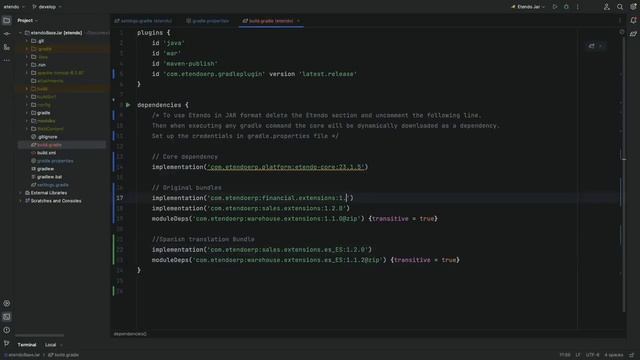Open the Notifications bell panel
The width and height of the screenshot is (640, 360).
point(633,20)
